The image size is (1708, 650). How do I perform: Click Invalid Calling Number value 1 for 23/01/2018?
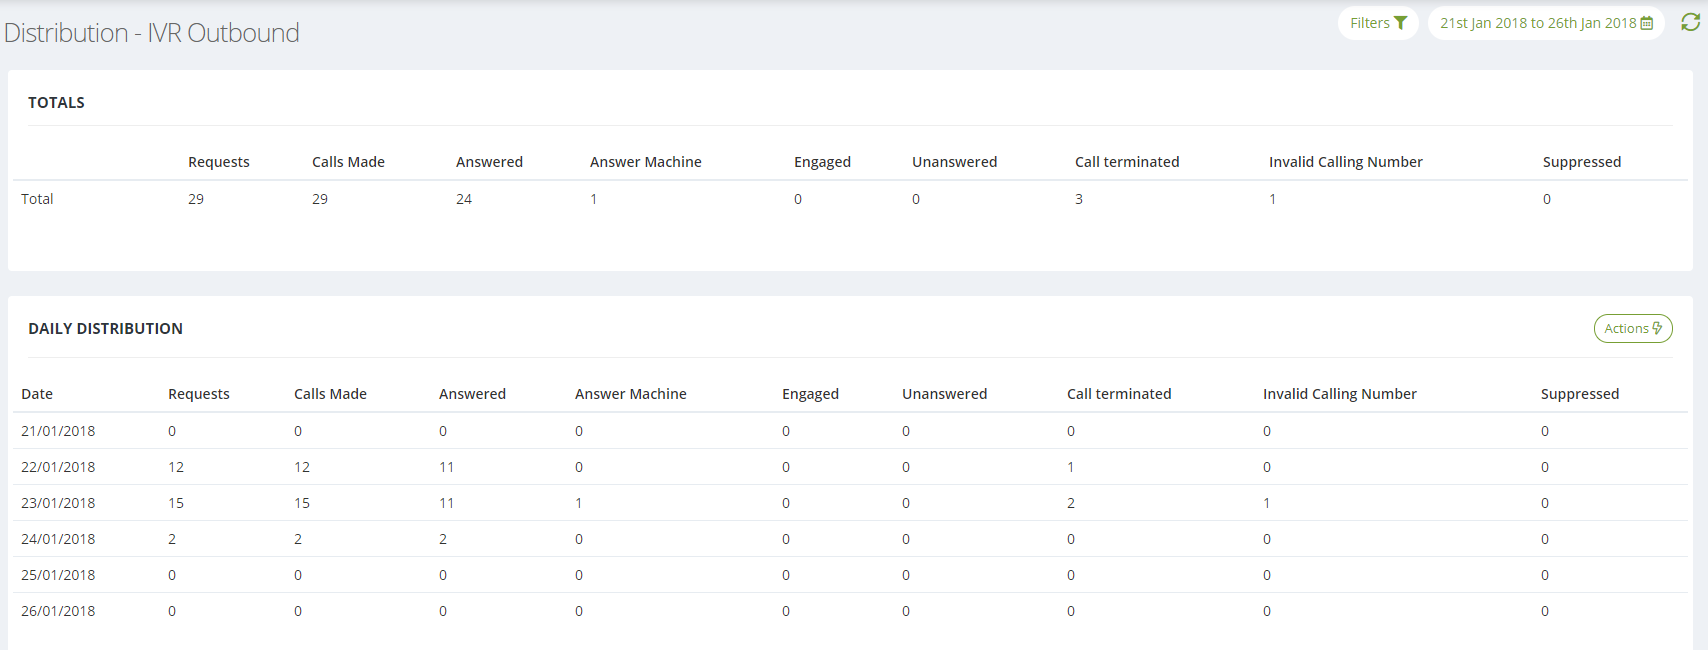1266,503
